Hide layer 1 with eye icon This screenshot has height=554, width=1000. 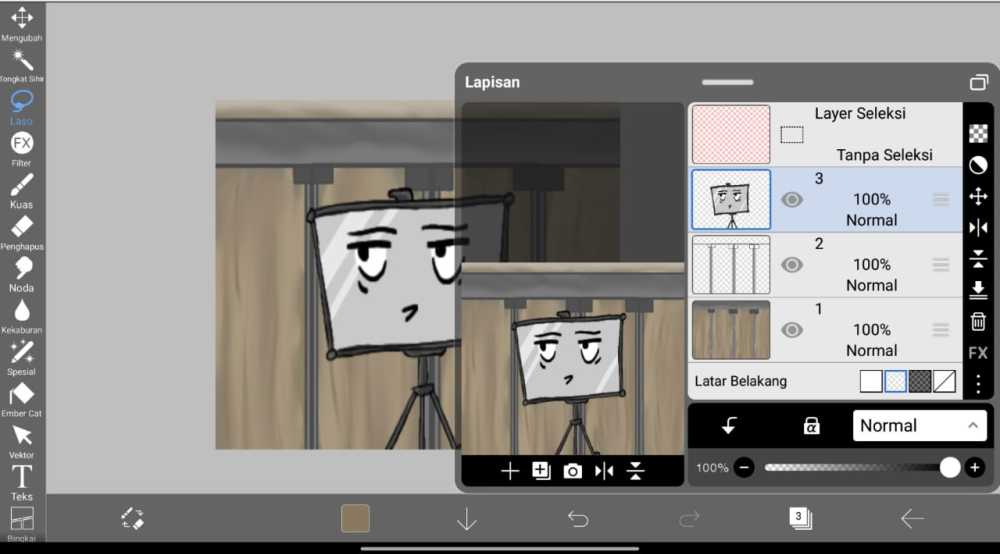791,330
